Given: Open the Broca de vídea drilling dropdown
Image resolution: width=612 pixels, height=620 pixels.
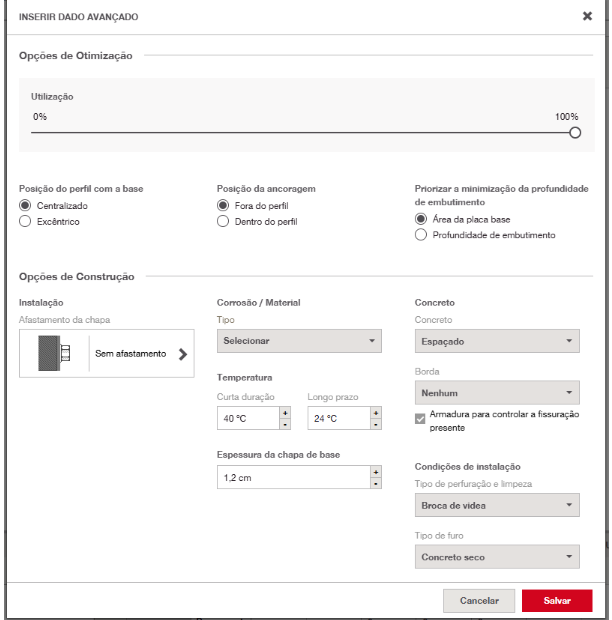Looking at the screenshot, I should pyautogui.click(x=497, y=505).
